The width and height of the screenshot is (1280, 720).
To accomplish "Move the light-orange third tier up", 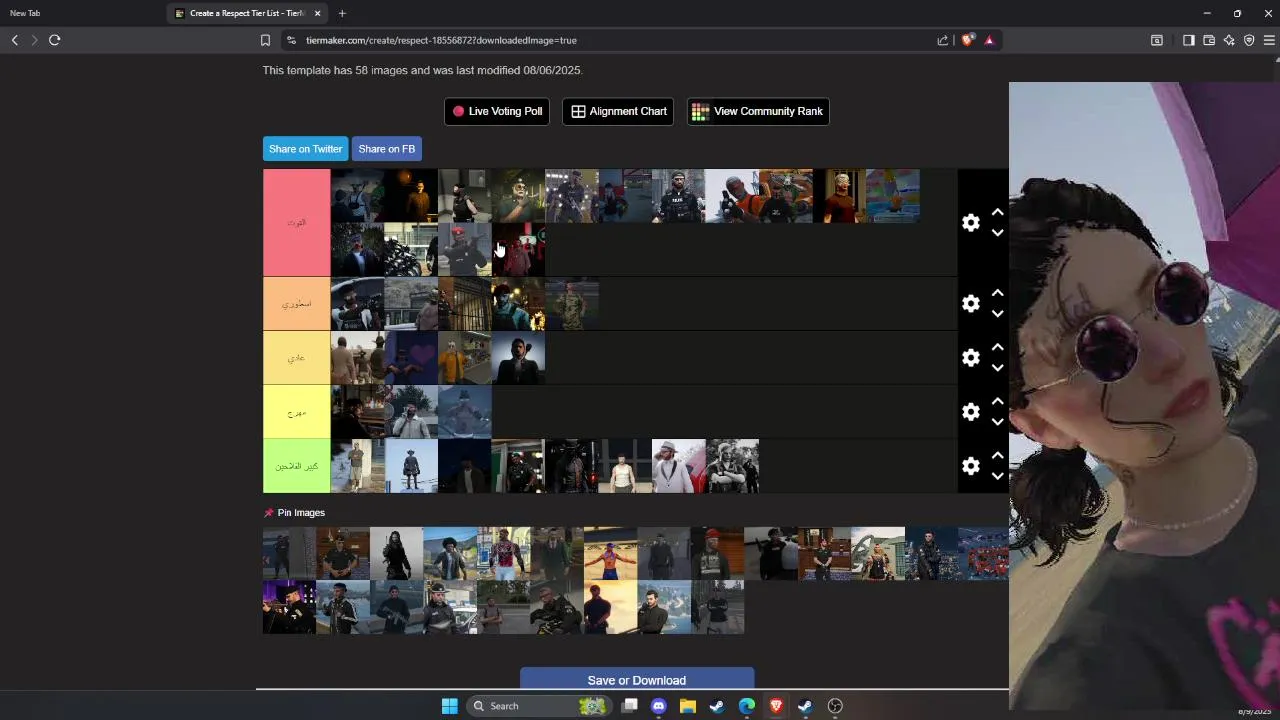I will click(997, 347).
